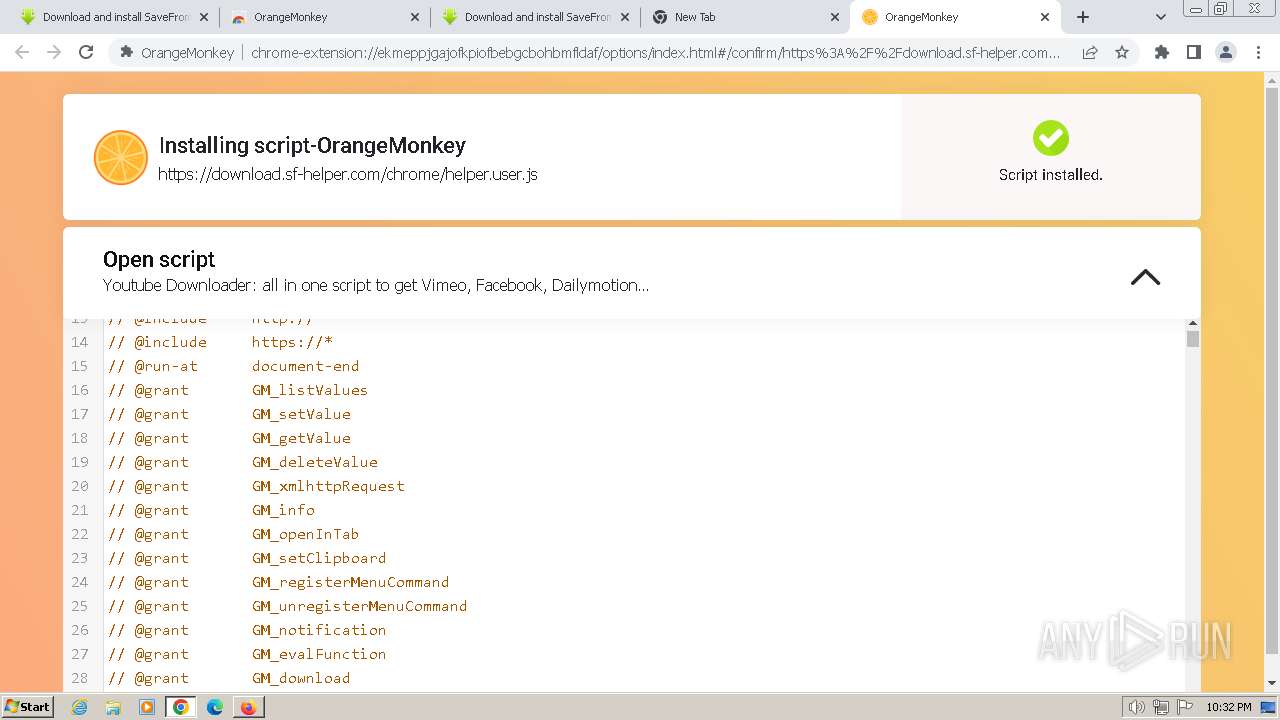Close the New Tab tab
This screenshot has width=1280, height=720.
pyautogui.click(x=834, y=17)
